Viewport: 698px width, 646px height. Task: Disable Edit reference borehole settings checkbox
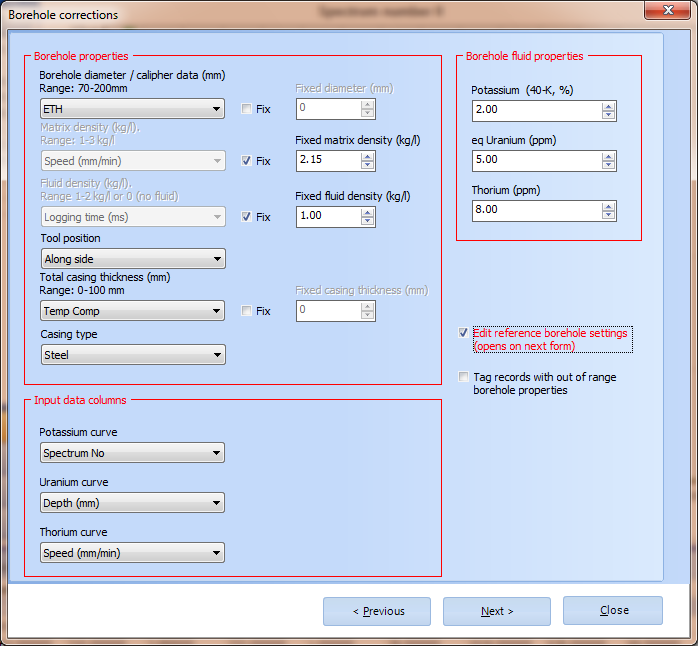[x=463, y=333]
